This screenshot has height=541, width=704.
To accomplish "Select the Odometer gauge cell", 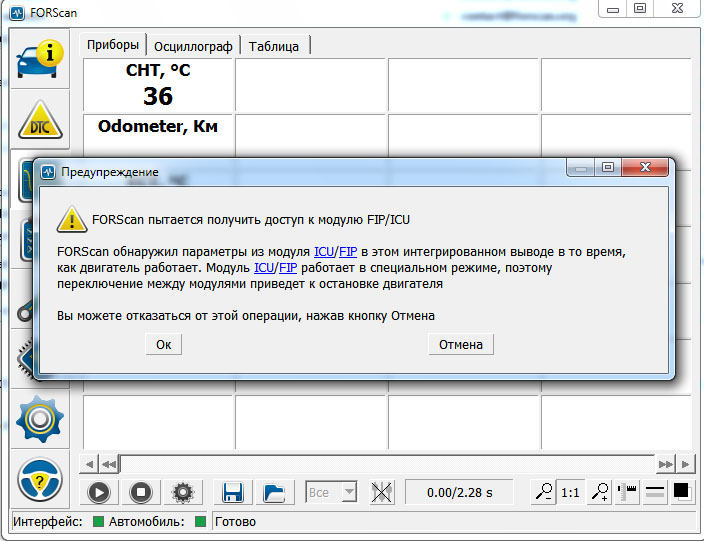I will (158, 136).
